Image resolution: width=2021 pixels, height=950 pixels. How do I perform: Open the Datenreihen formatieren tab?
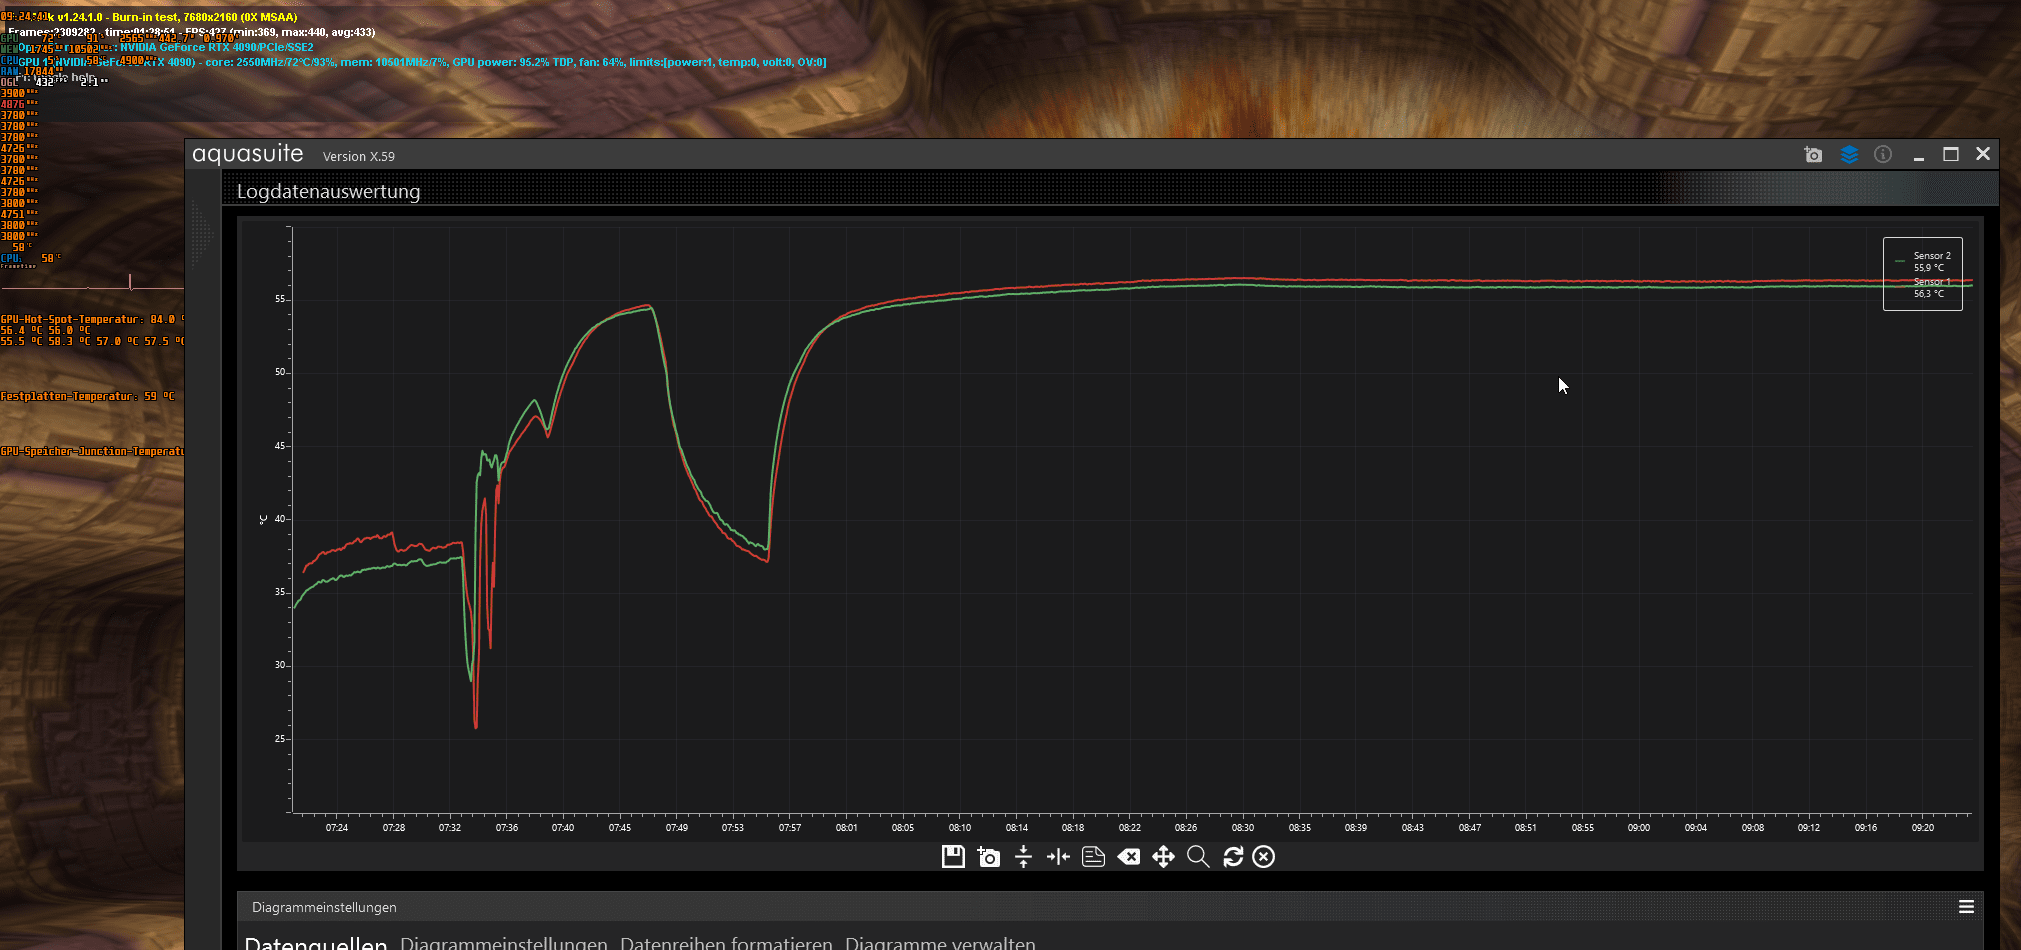point(727,943)
